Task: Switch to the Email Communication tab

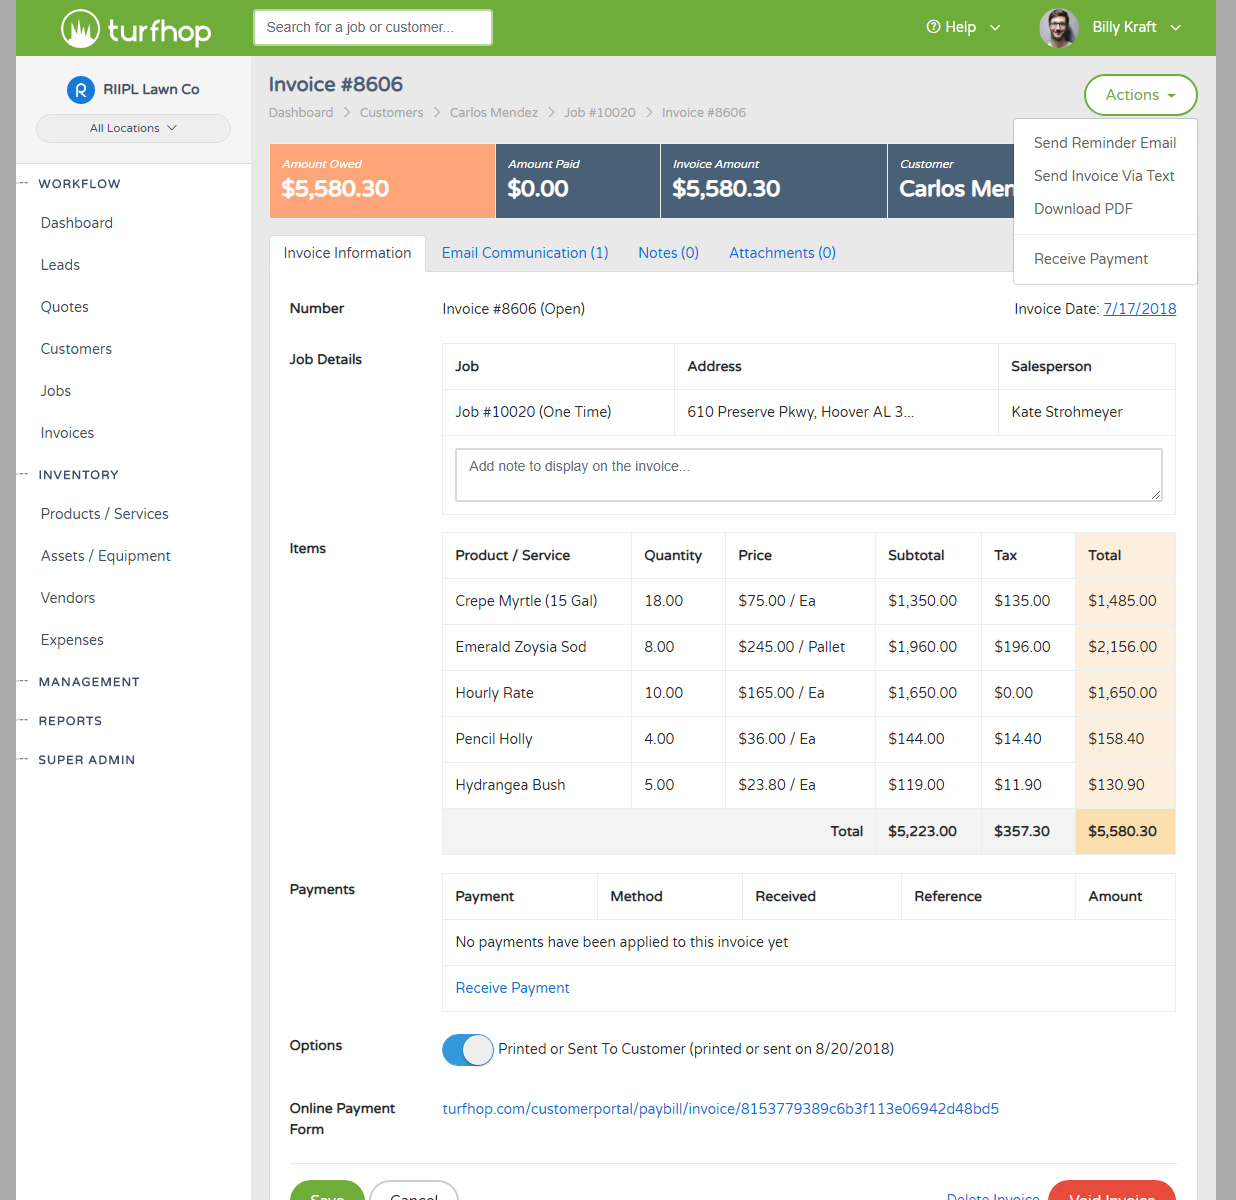Action: (524, 252)
